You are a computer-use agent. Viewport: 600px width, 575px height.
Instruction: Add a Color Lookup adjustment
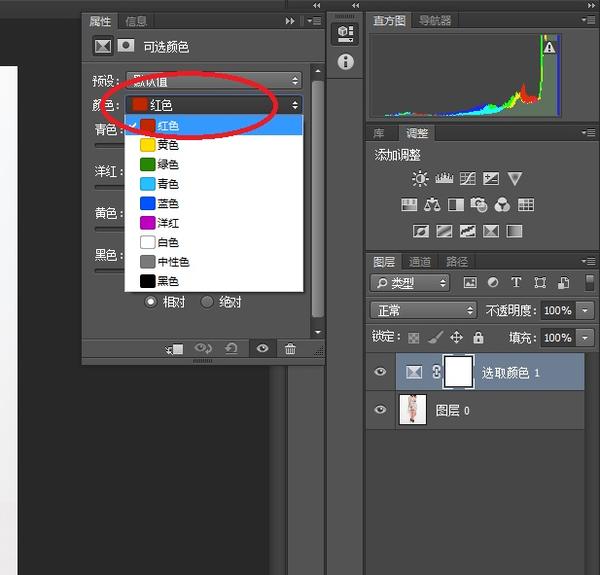[526, 205]
